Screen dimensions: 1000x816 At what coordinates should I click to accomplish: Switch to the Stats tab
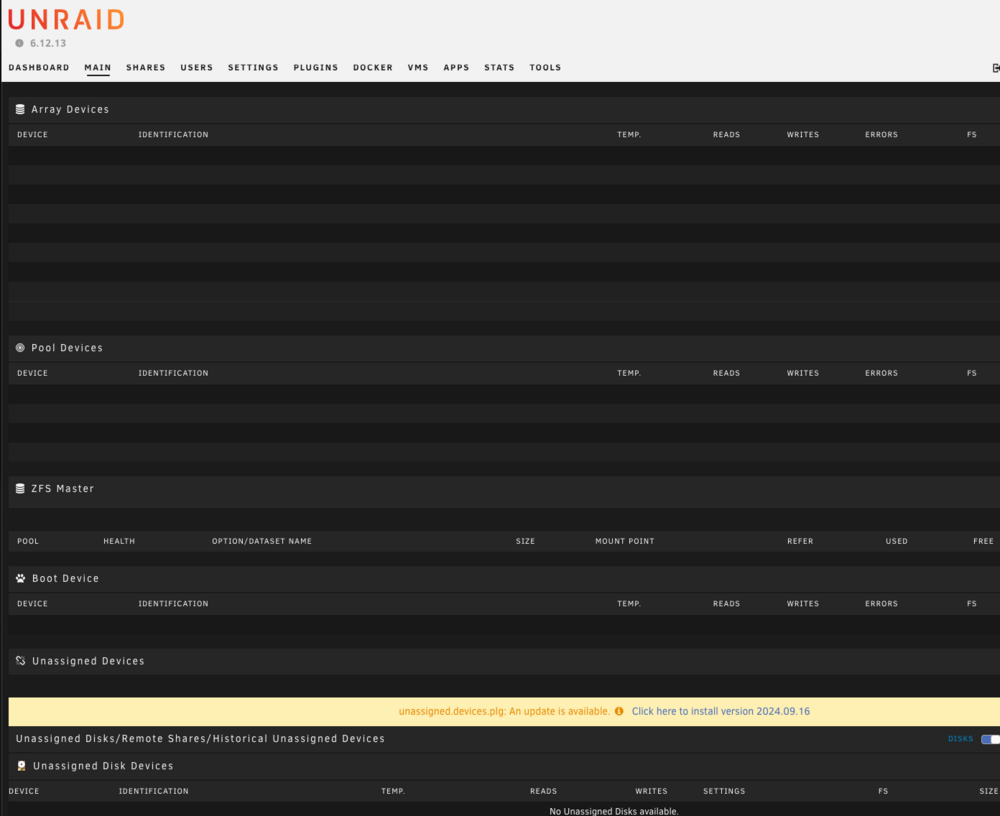click(x=499, y=68)
